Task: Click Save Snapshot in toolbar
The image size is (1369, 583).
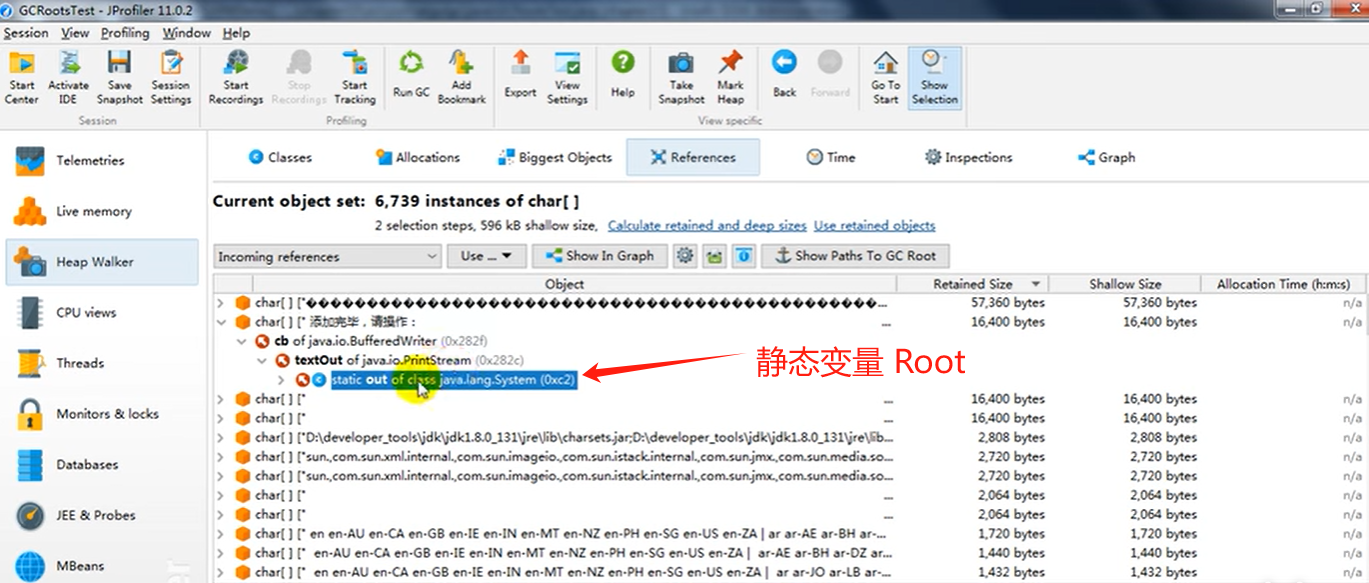Action: click(x=119, y=78)
